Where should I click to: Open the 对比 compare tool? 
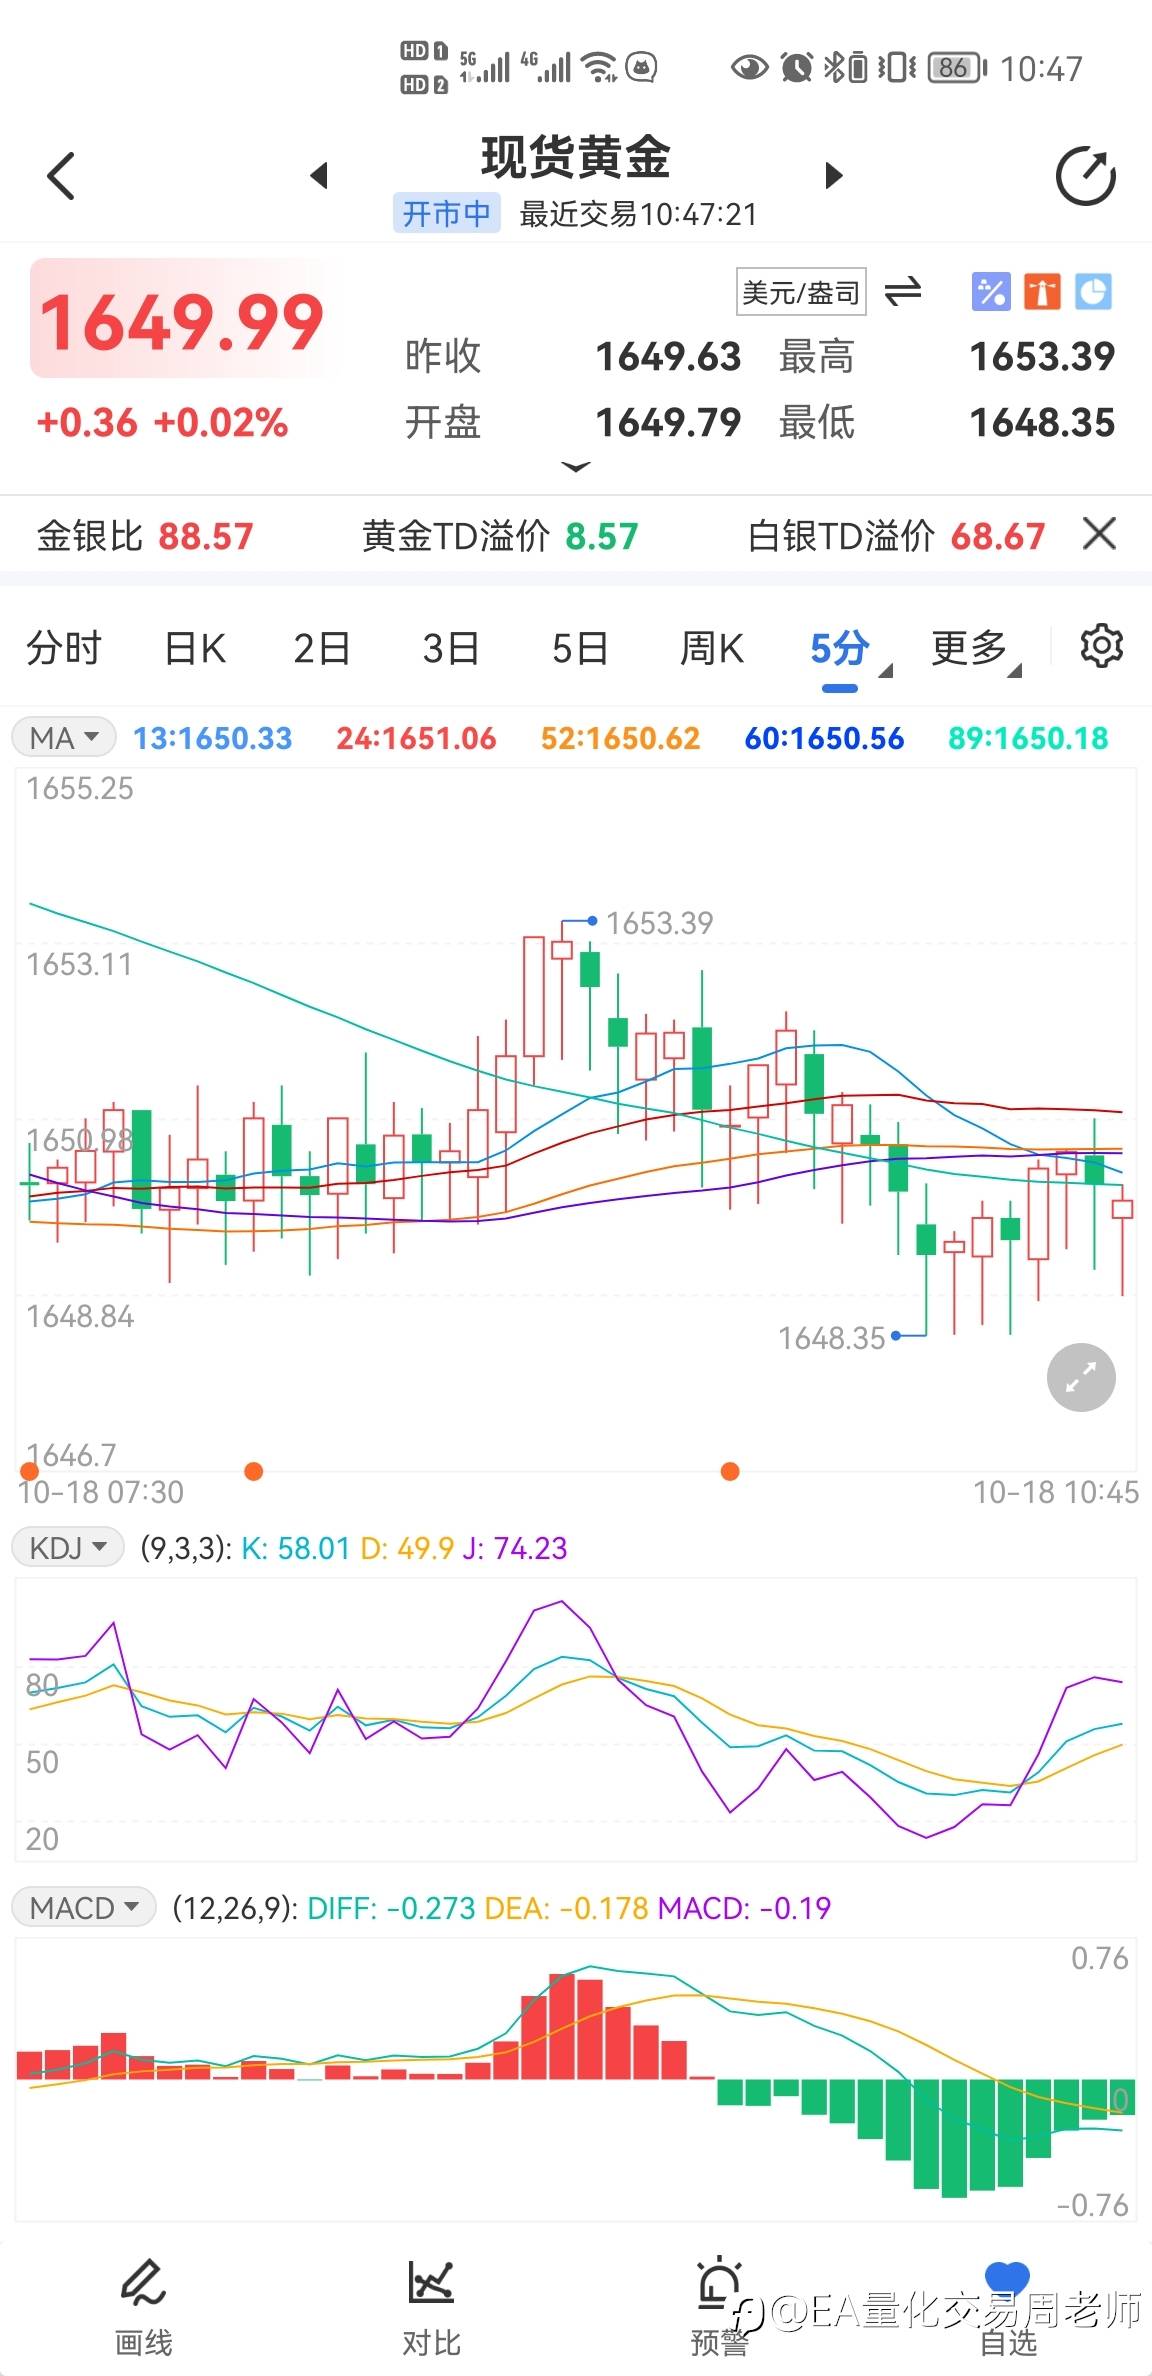click(x=431, y=2307)
